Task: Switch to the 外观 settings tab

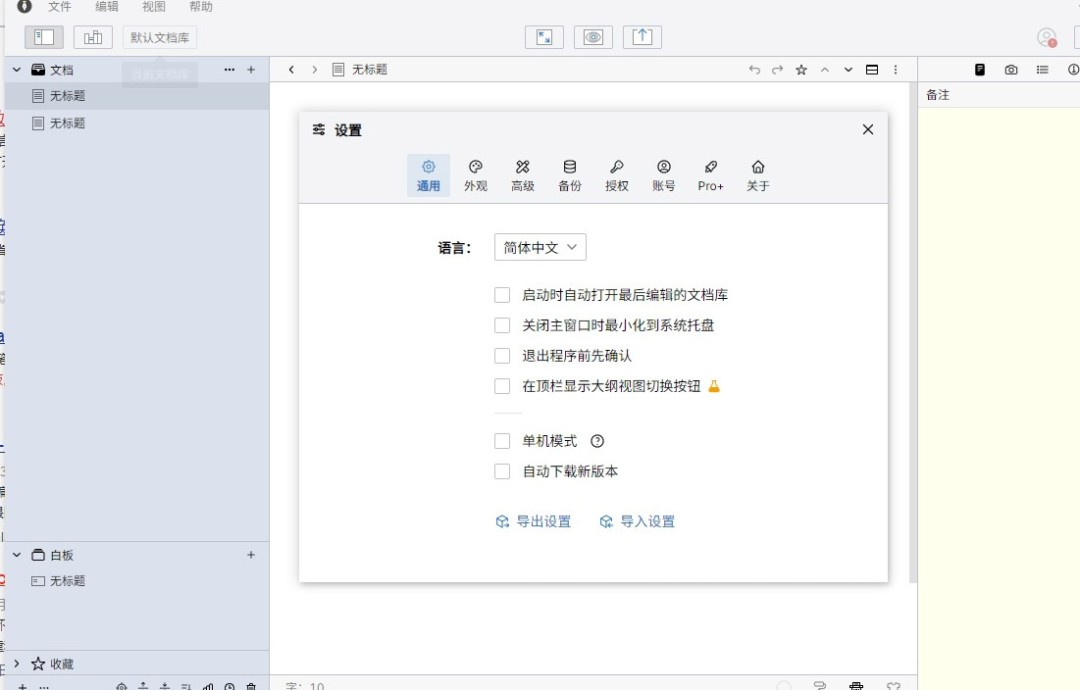Action: coord(475,174)
